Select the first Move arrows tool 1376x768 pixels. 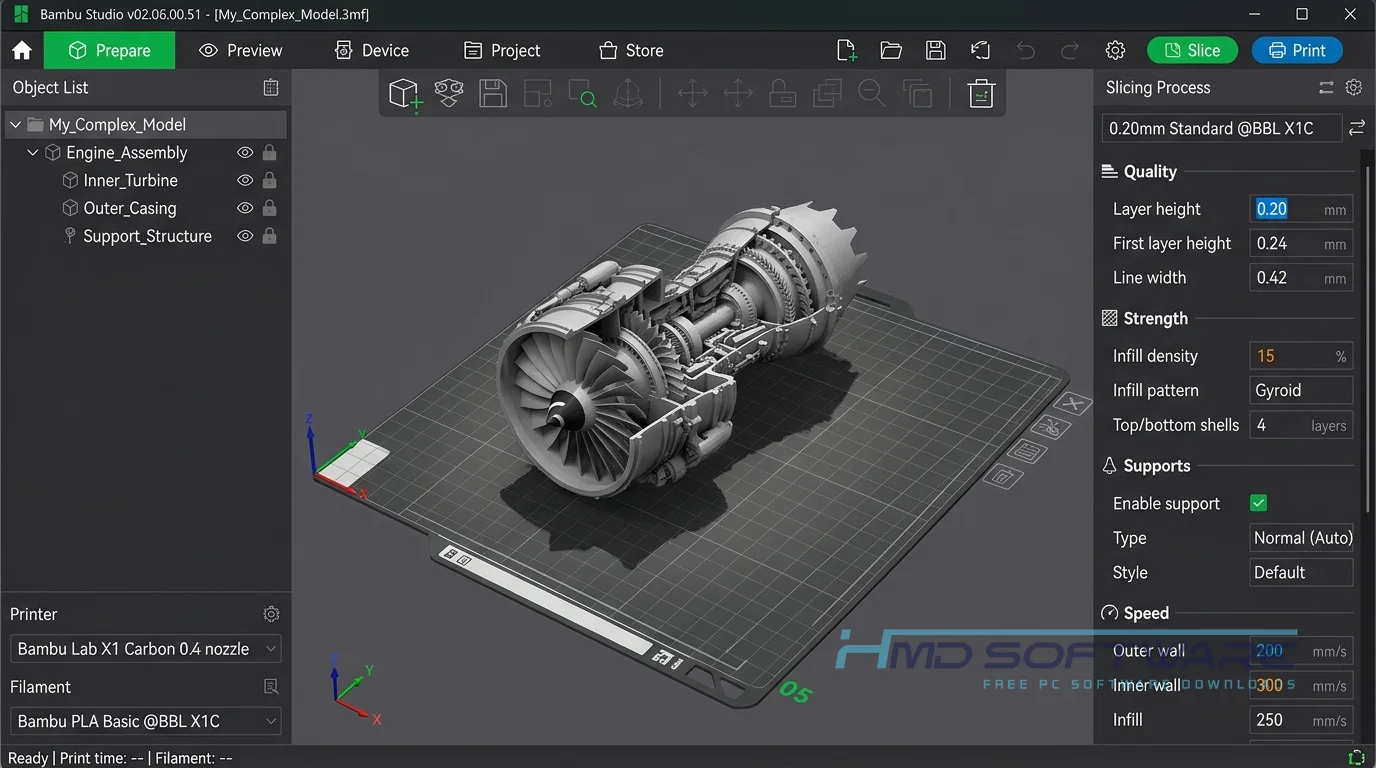pyautogui.click(x=692, y=94)
